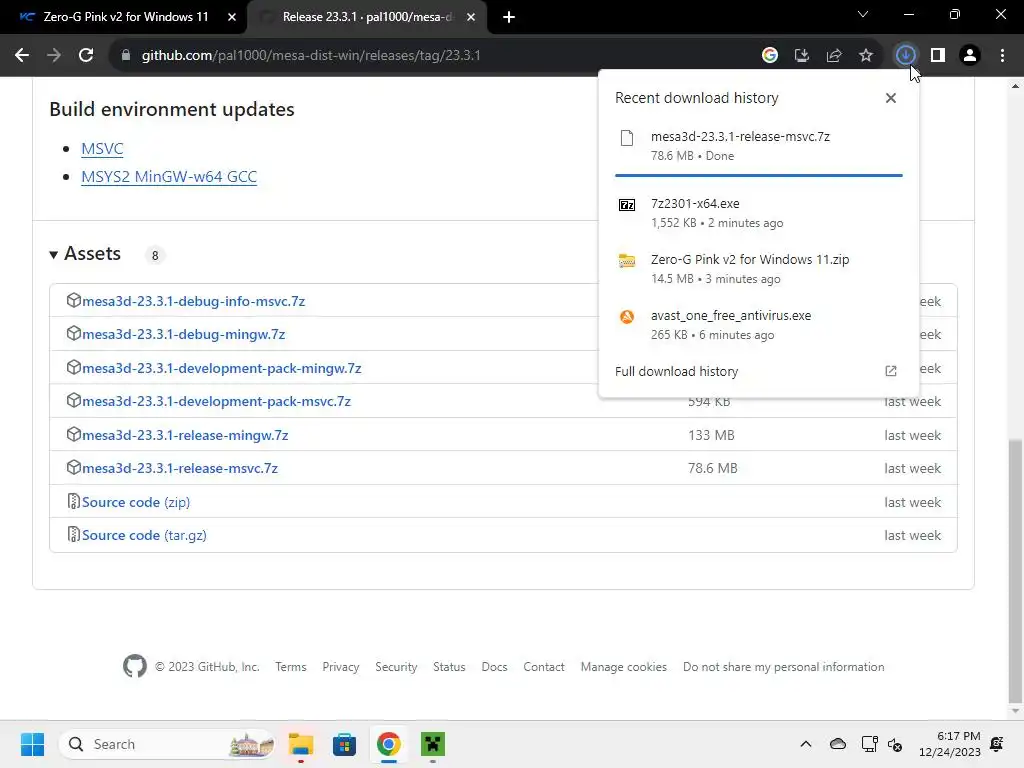Download mesa3d-23.3.1-release-msvc.7z asset
1024x768 pixels.
(180, 468)
